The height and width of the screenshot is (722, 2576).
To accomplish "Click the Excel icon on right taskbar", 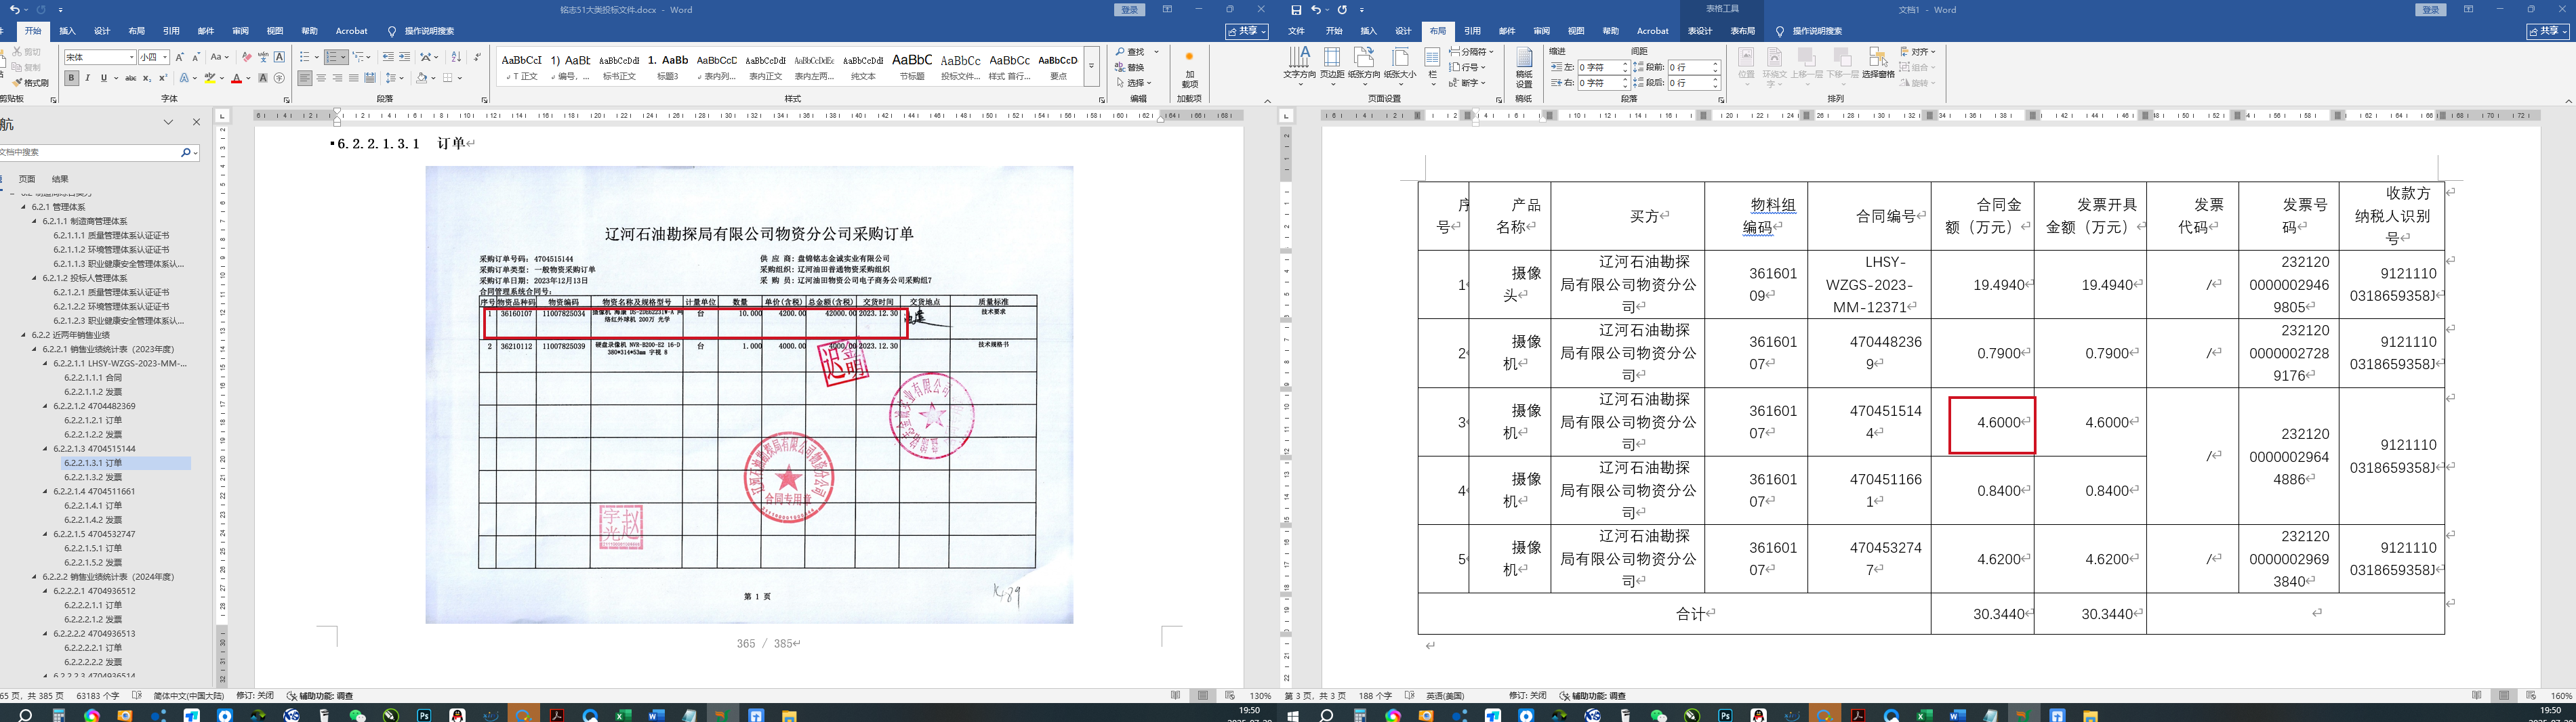I will point(1924,716).
